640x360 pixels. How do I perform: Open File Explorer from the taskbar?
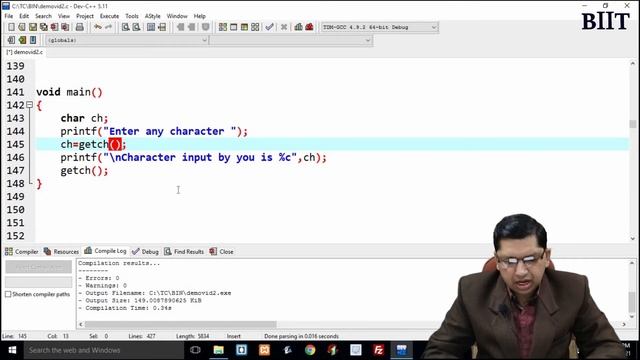point(219,350)
